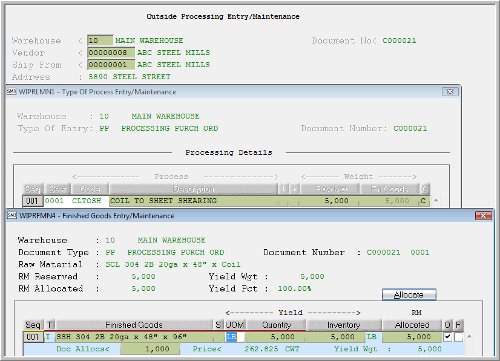
Task: Click the Quantity column header
Action: pyautogui.click(x=276, y=325)
